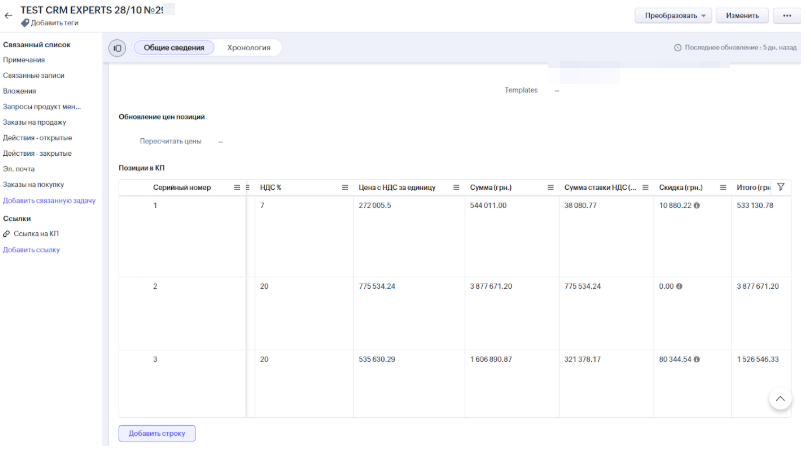Open the three-dots more options menu
This screenshot has width=806, height=468.
[x=787, y=15]
